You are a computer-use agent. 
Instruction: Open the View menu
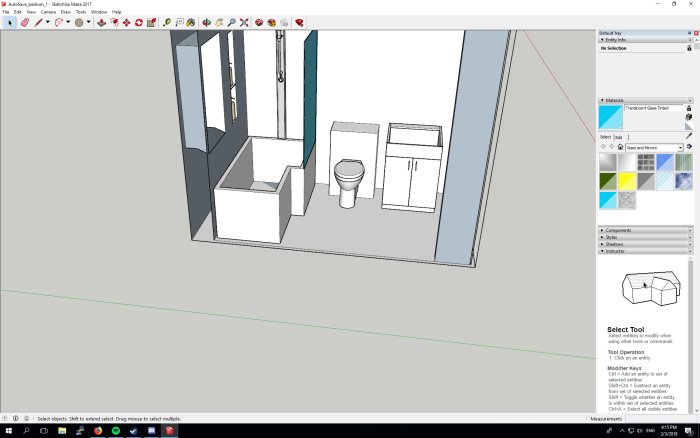coord(31,12)
